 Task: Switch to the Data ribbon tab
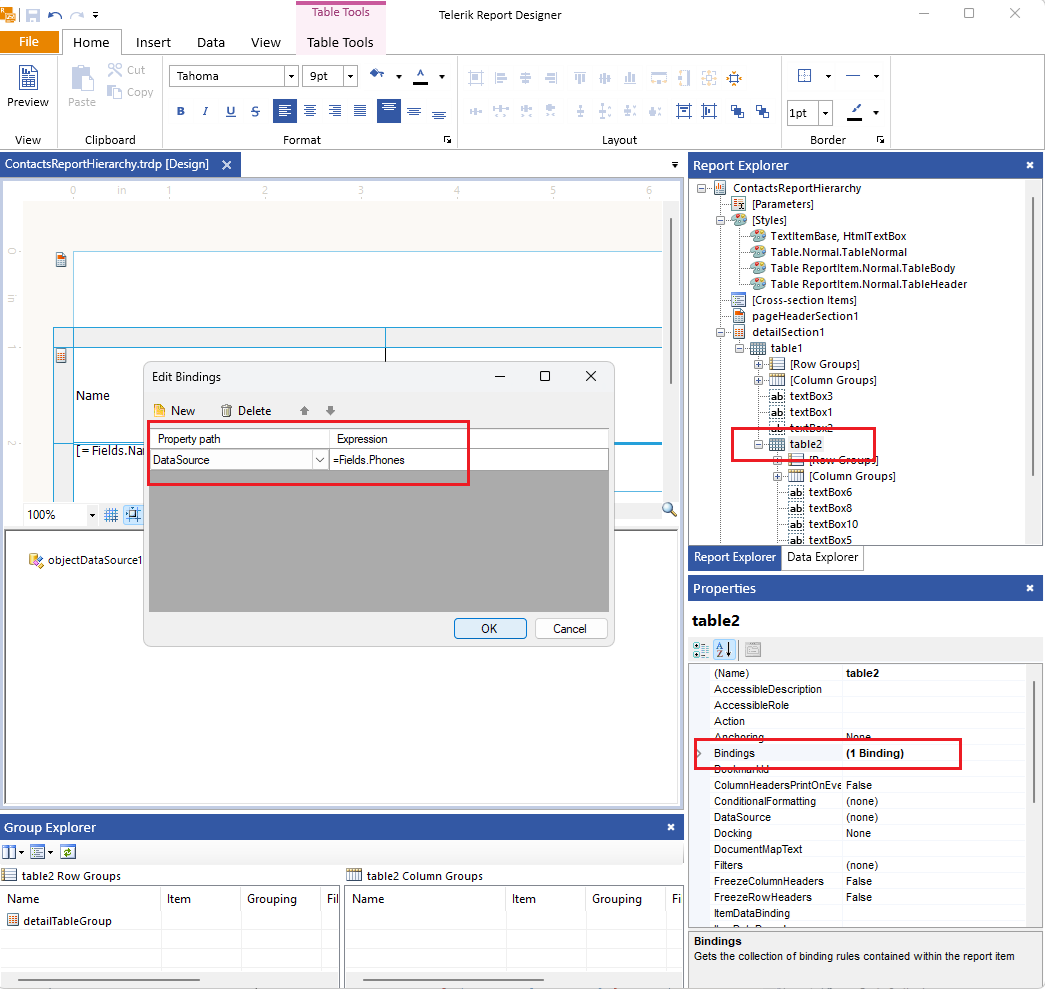(x=211, y=42)
